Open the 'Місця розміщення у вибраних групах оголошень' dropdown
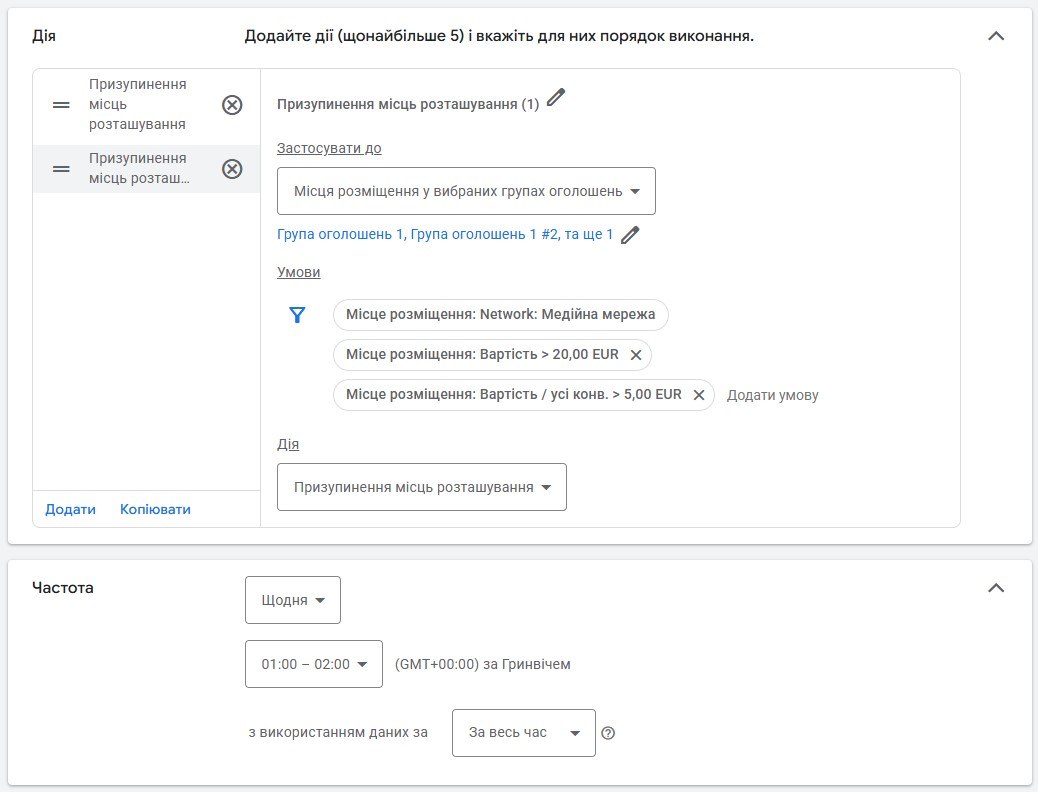 (x=466, y=191)
